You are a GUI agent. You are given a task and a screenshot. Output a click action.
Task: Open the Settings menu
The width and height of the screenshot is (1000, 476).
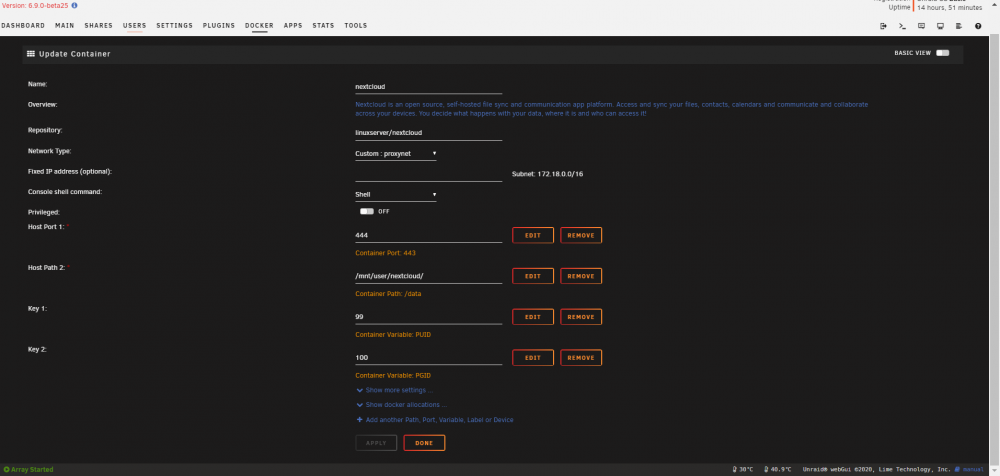174,26
